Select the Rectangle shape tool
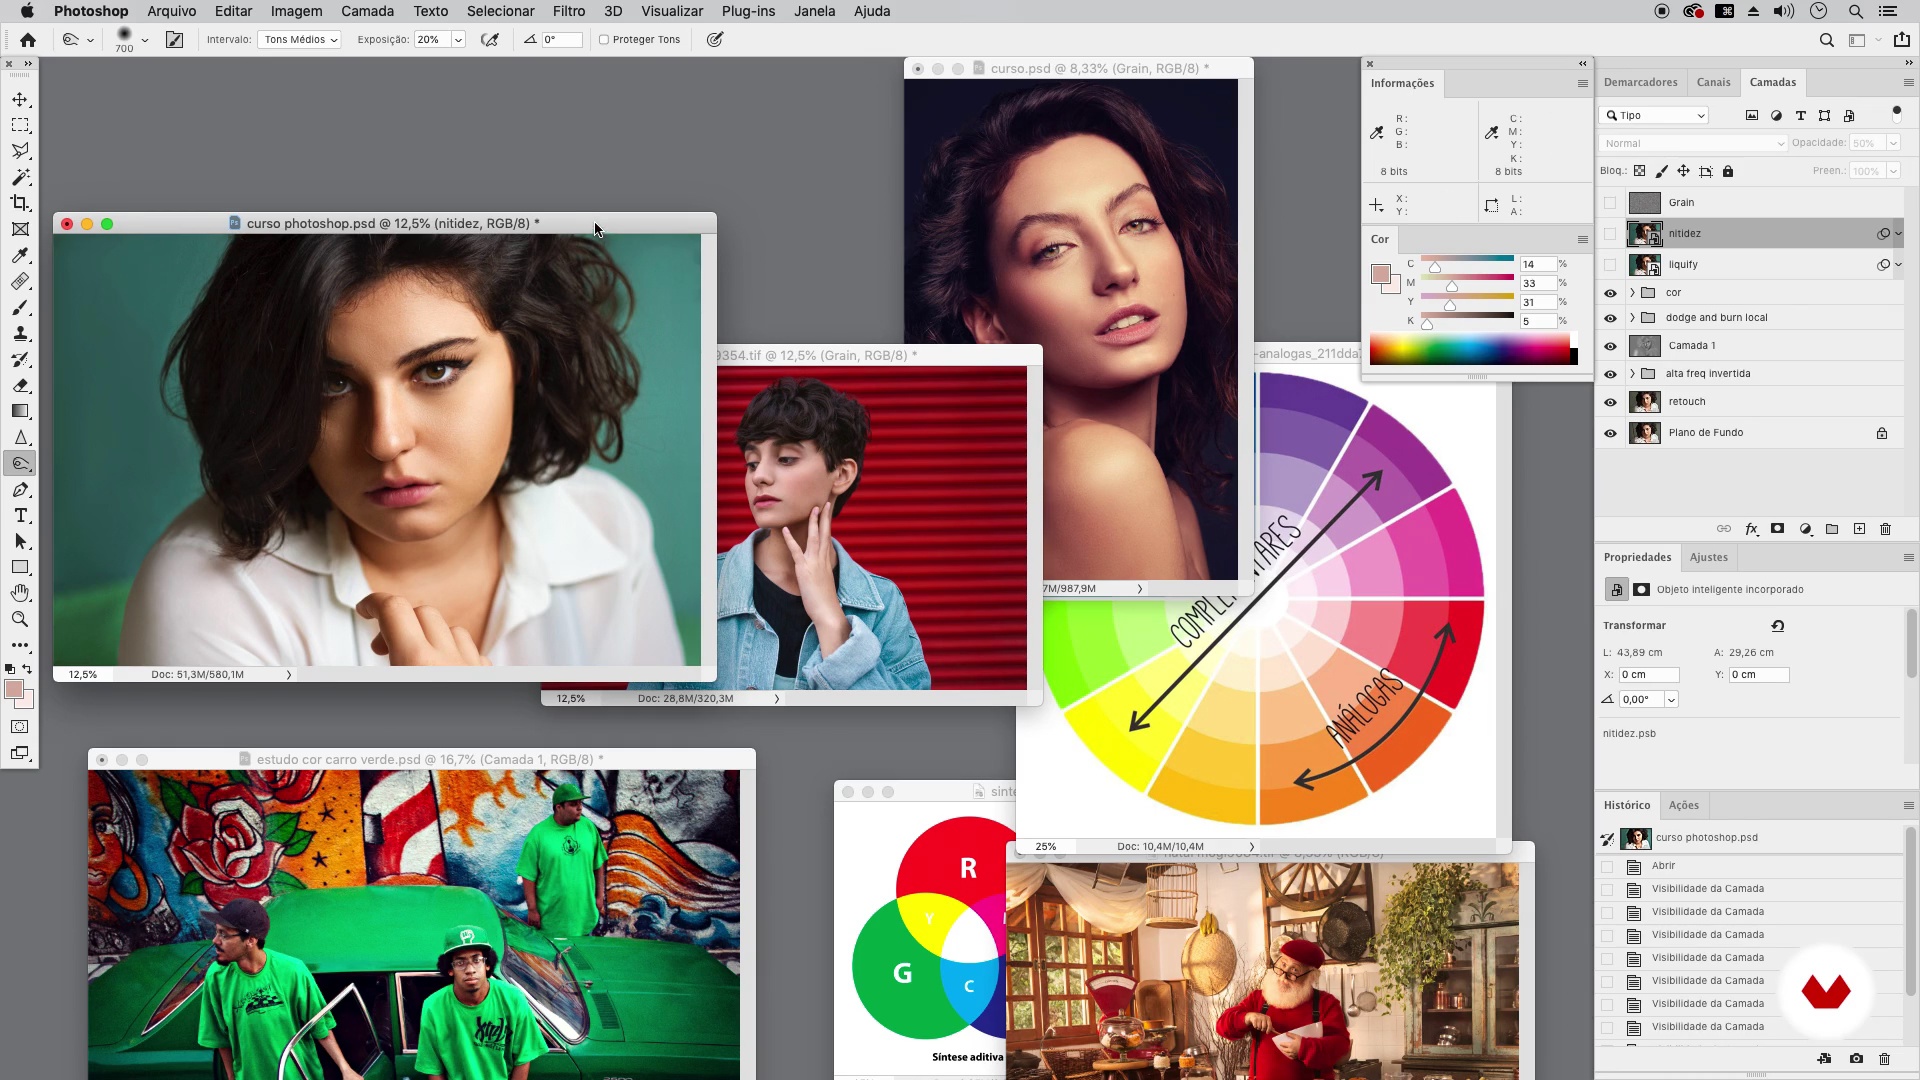Viewport: 1920px width, 1080px height. click(20, 568)
